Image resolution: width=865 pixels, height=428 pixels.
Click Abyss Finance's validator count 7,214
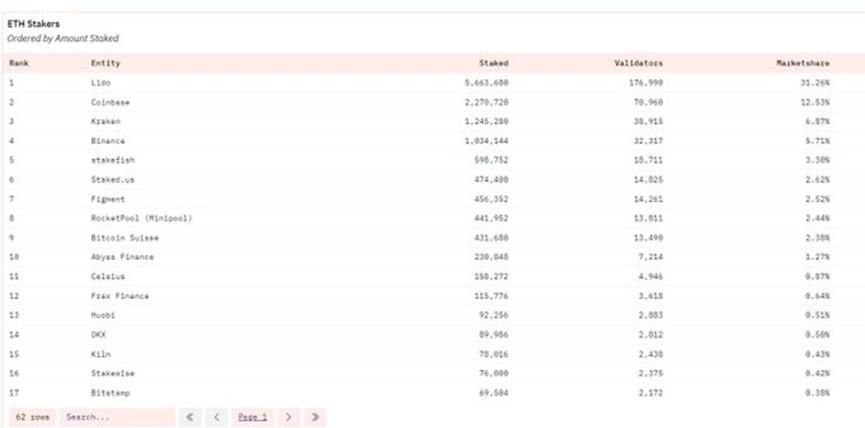(x=651, y=257)
